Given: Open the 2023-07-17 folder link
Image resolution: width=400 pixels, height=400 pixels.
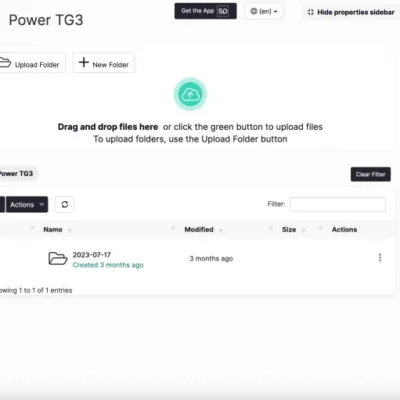Looking at the screenshot, I should 92,255.
